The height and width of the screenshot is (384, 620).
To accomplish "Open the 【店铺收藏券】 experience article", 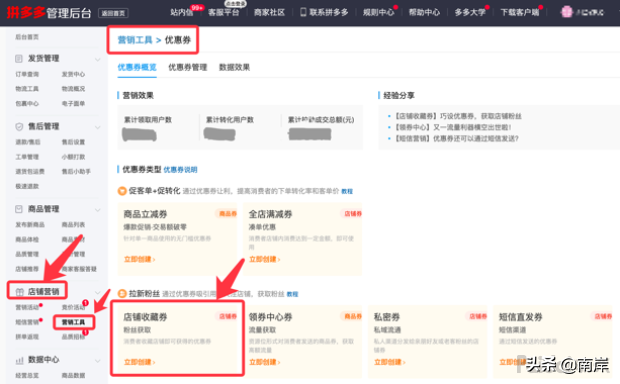I will [x=458, y=116].
